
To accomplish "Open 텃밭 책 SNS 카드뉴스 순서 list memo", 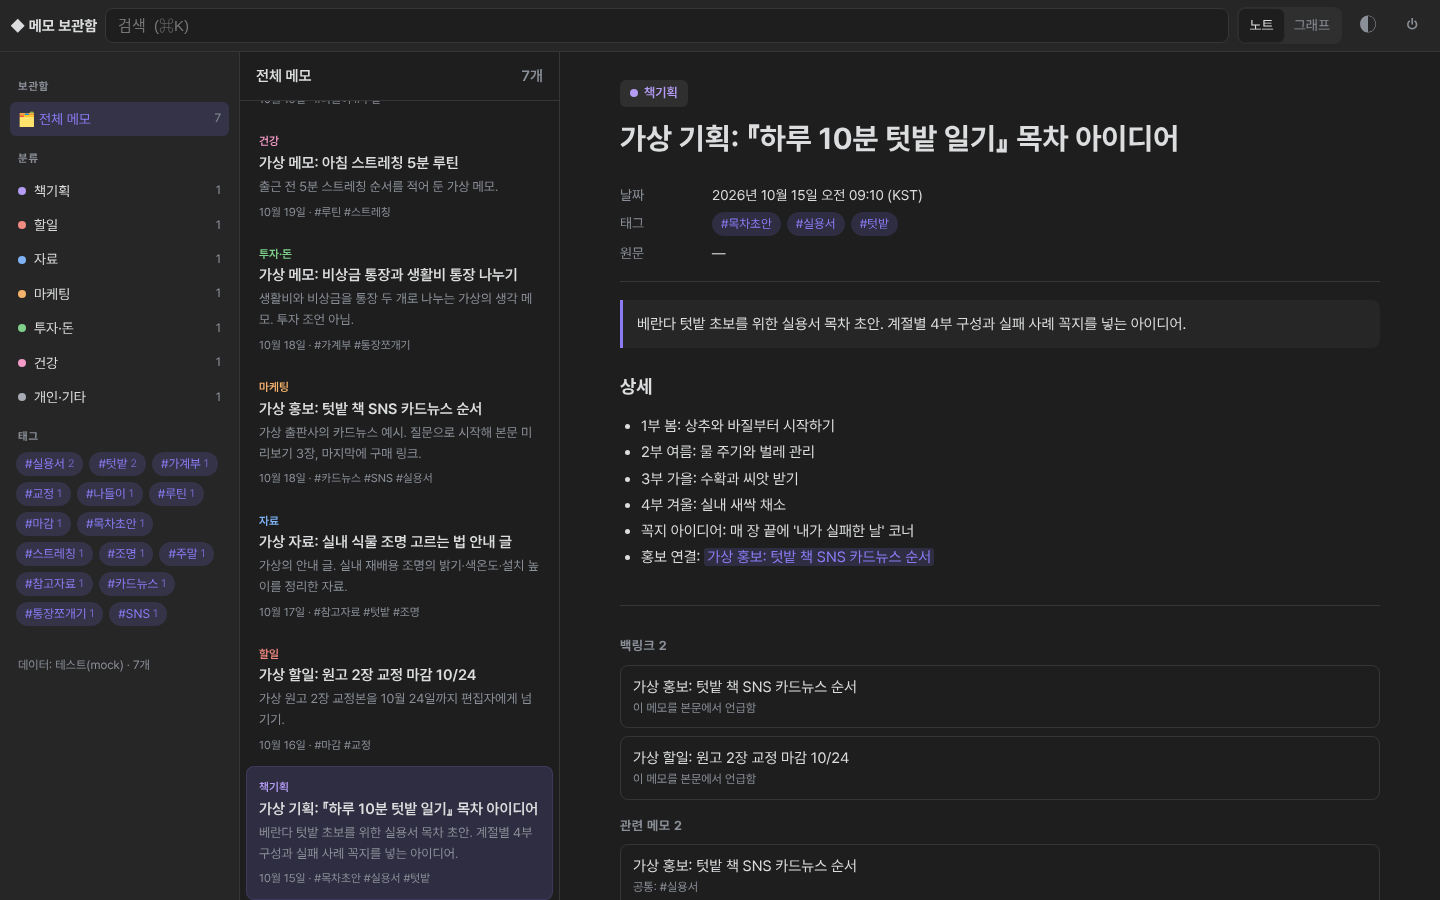I will tap(399, 432).
